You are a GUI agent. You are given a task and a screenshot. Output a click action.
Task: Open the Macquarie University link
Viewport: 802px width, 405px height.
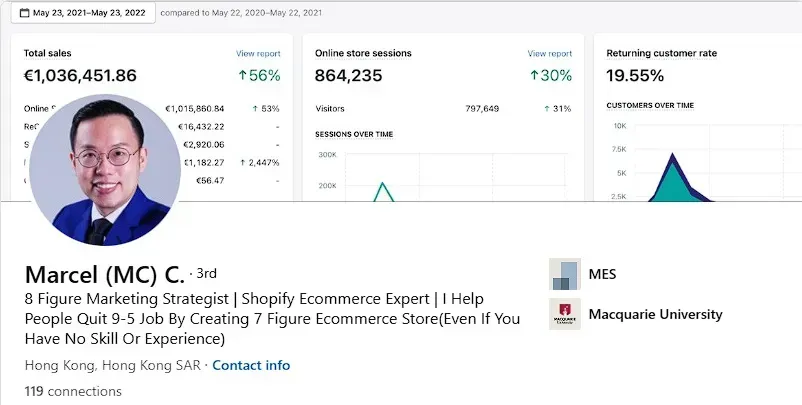(656, 314)
